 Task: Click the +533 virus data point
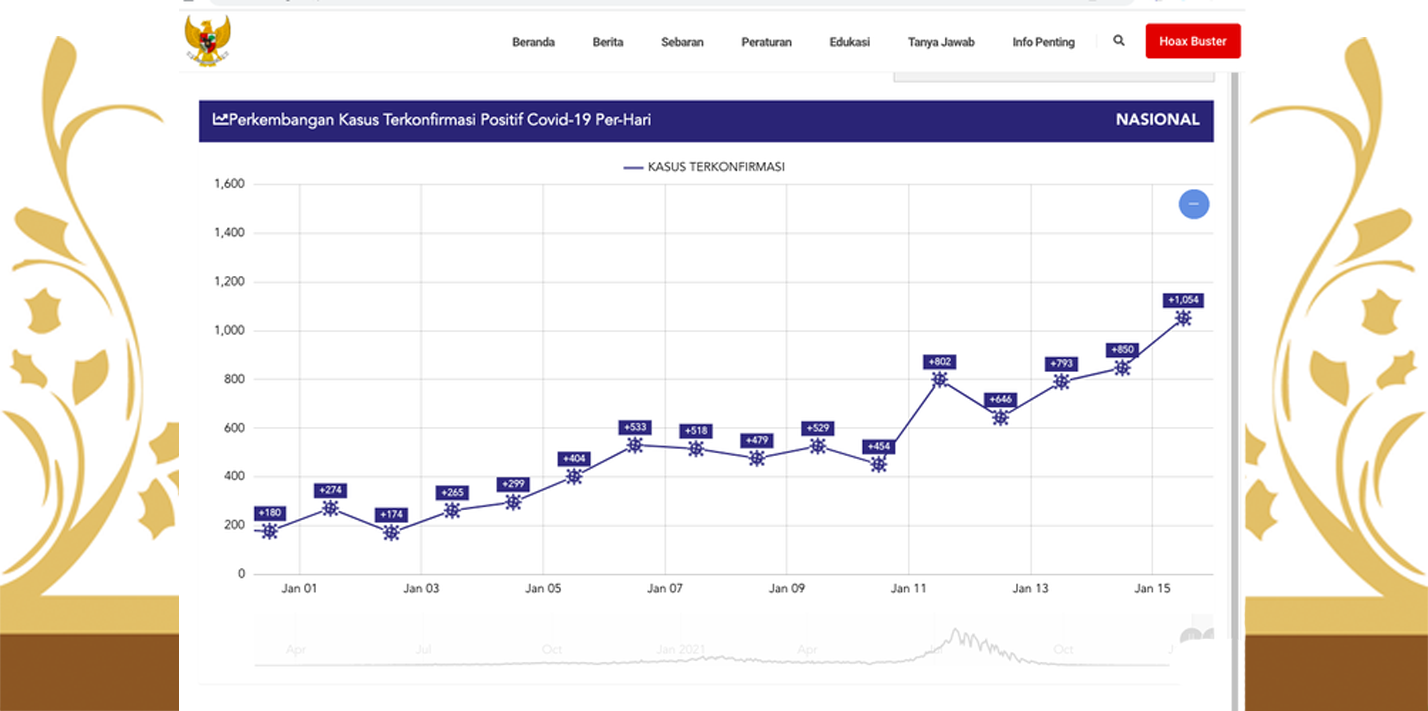pyautogui.click(x=635, y=445)
